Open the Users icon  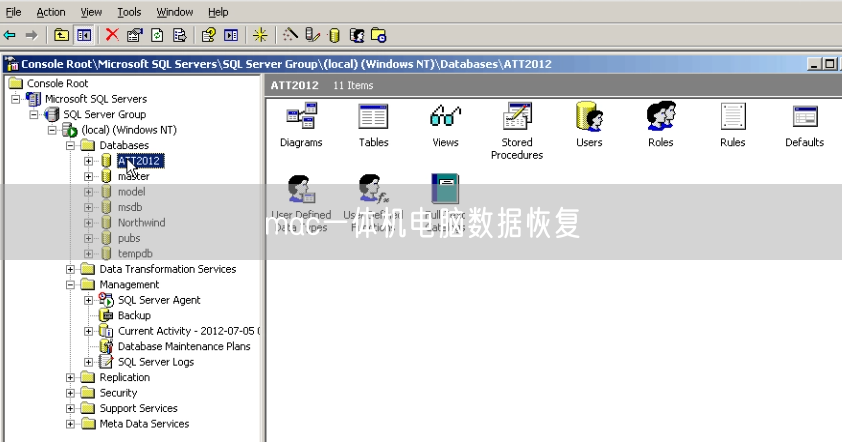tap(589, 118)
